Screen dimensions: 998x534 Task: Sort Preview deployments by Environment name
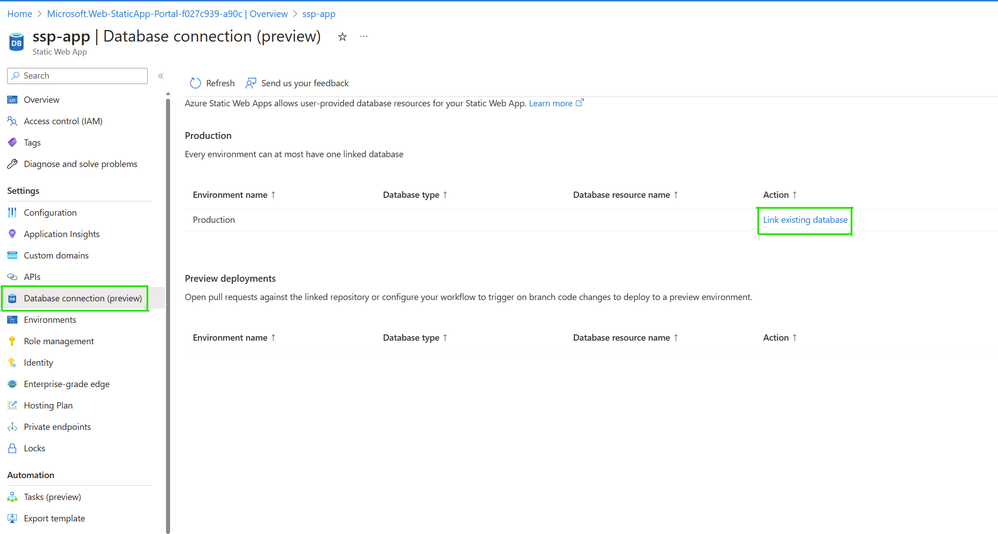tap(234, 338)
